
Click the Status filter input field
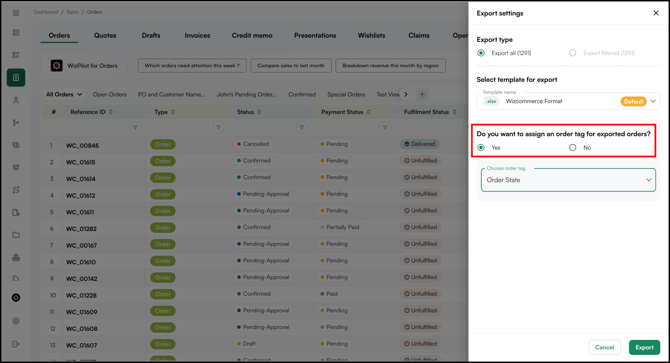pyautogui.click(x=262, y=127)
